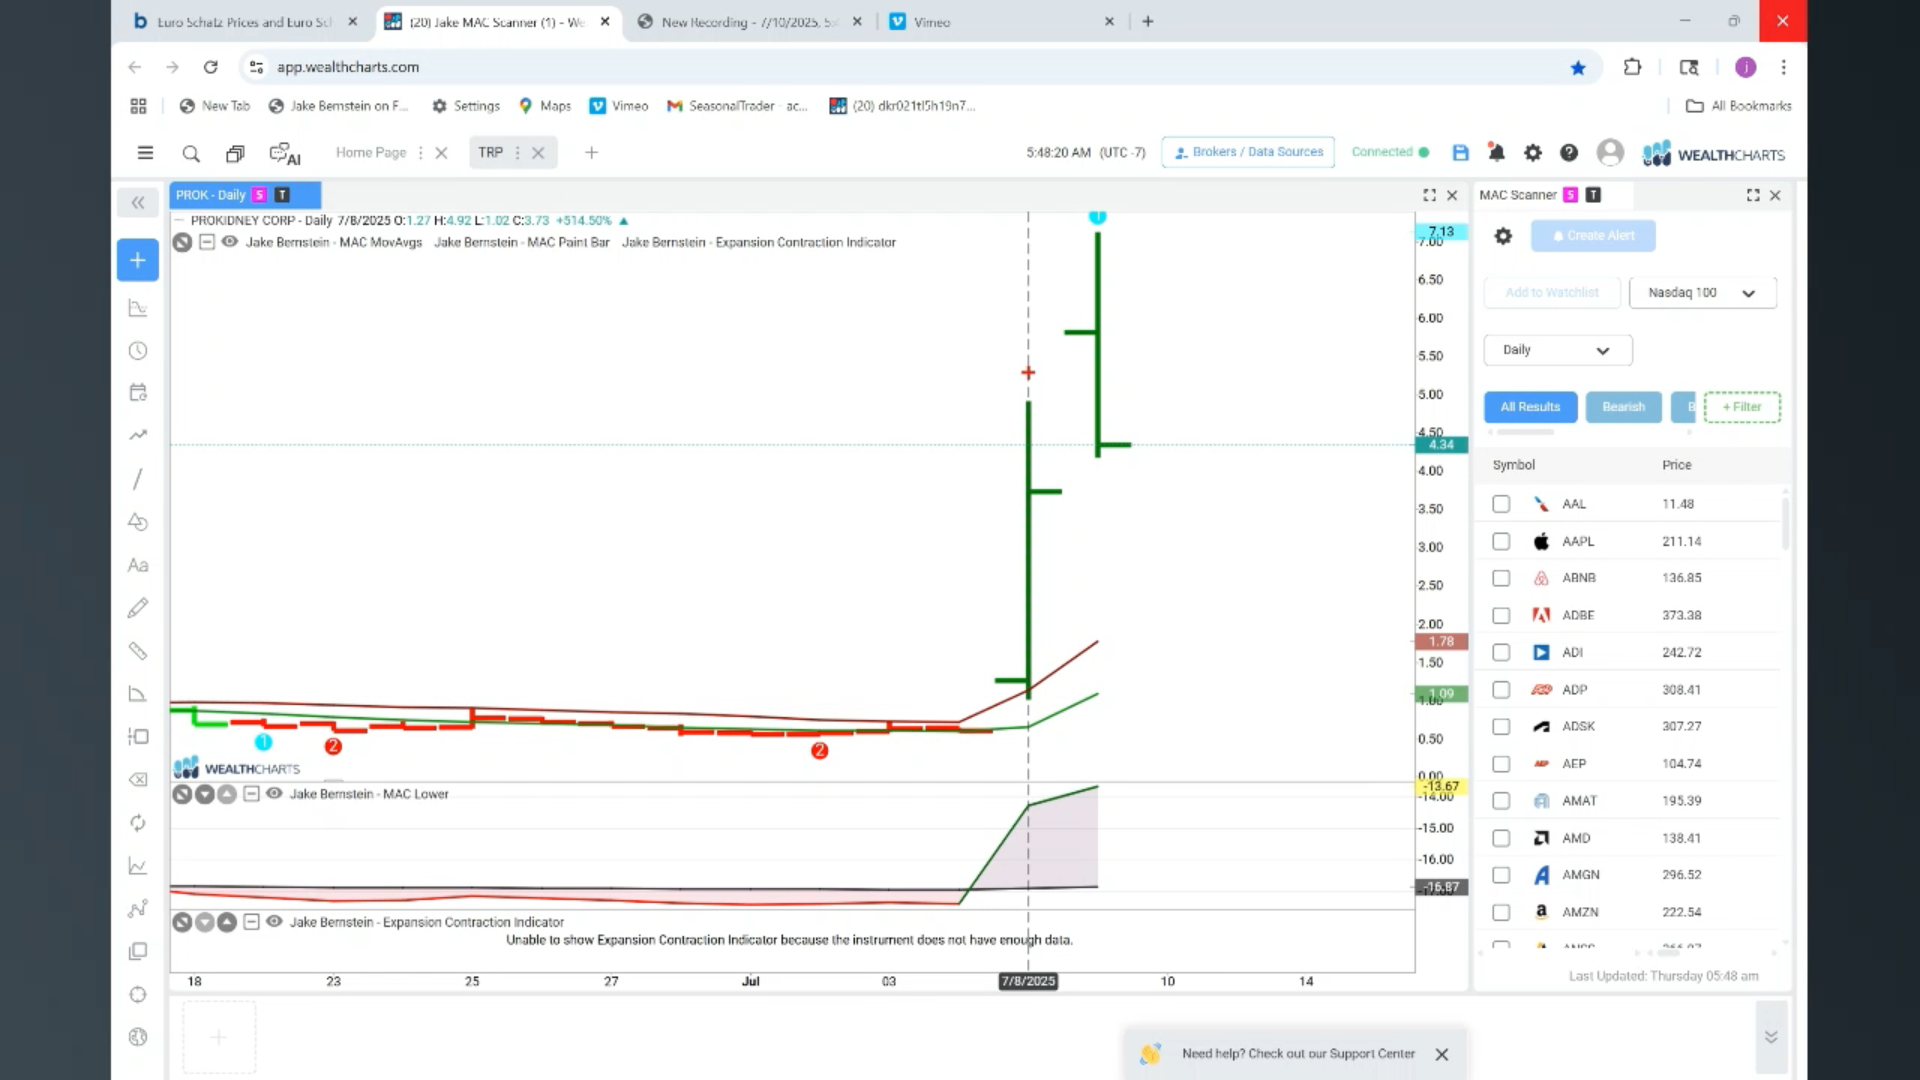Select the trend line drawing tool
Screen dimensions: 1920x1080
(x=138, y=479)
